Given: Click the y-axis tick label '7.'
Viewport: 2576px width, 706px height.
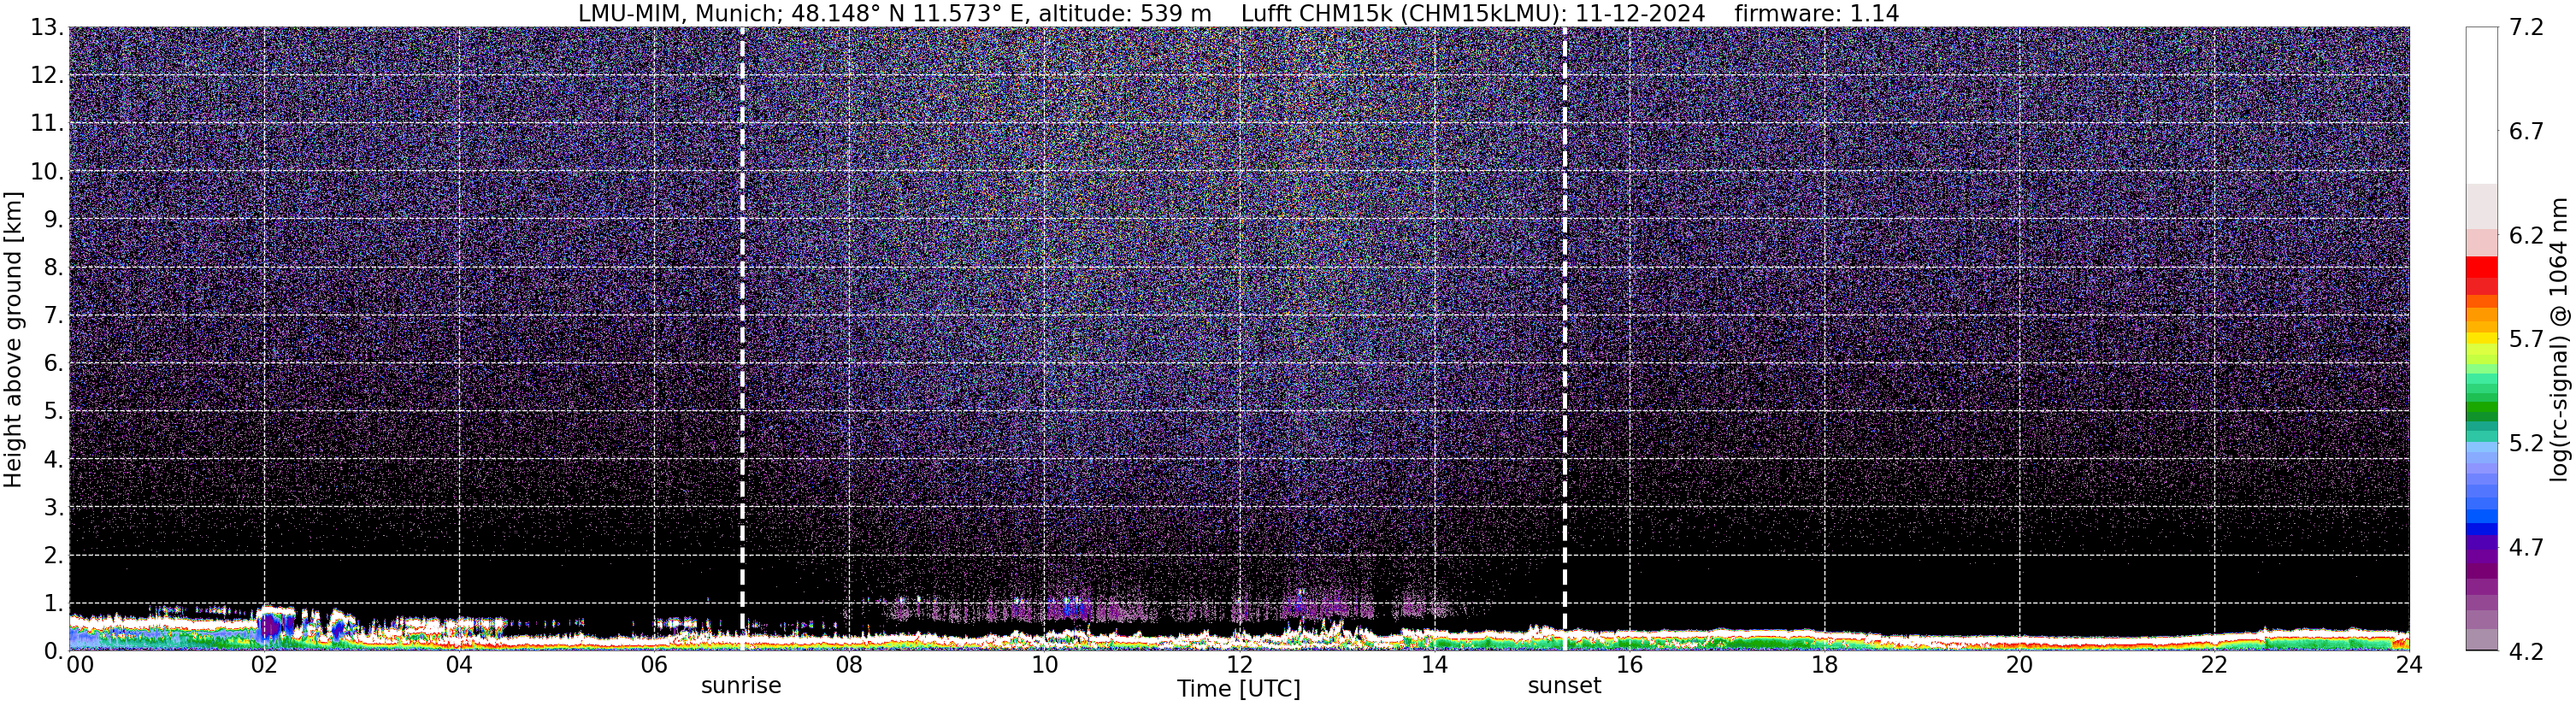Looking at the screenshot, I should pyautogui.click(x=54, y=316).
